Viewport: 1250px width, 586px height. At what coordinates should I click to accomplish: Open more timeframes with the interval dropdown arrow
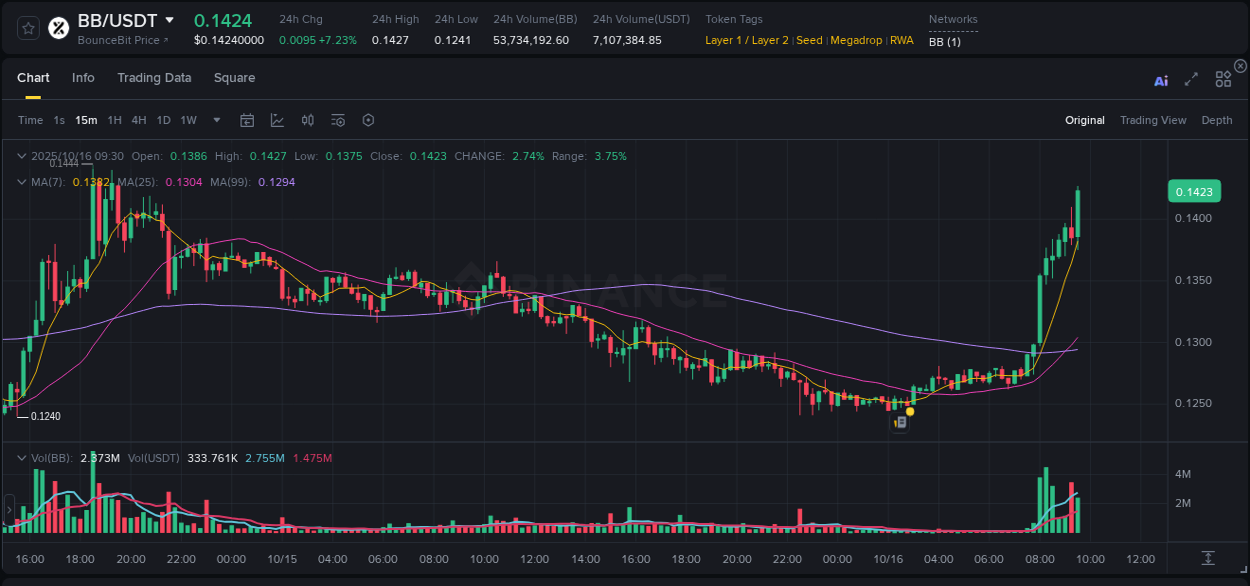(x=215, y=119)
